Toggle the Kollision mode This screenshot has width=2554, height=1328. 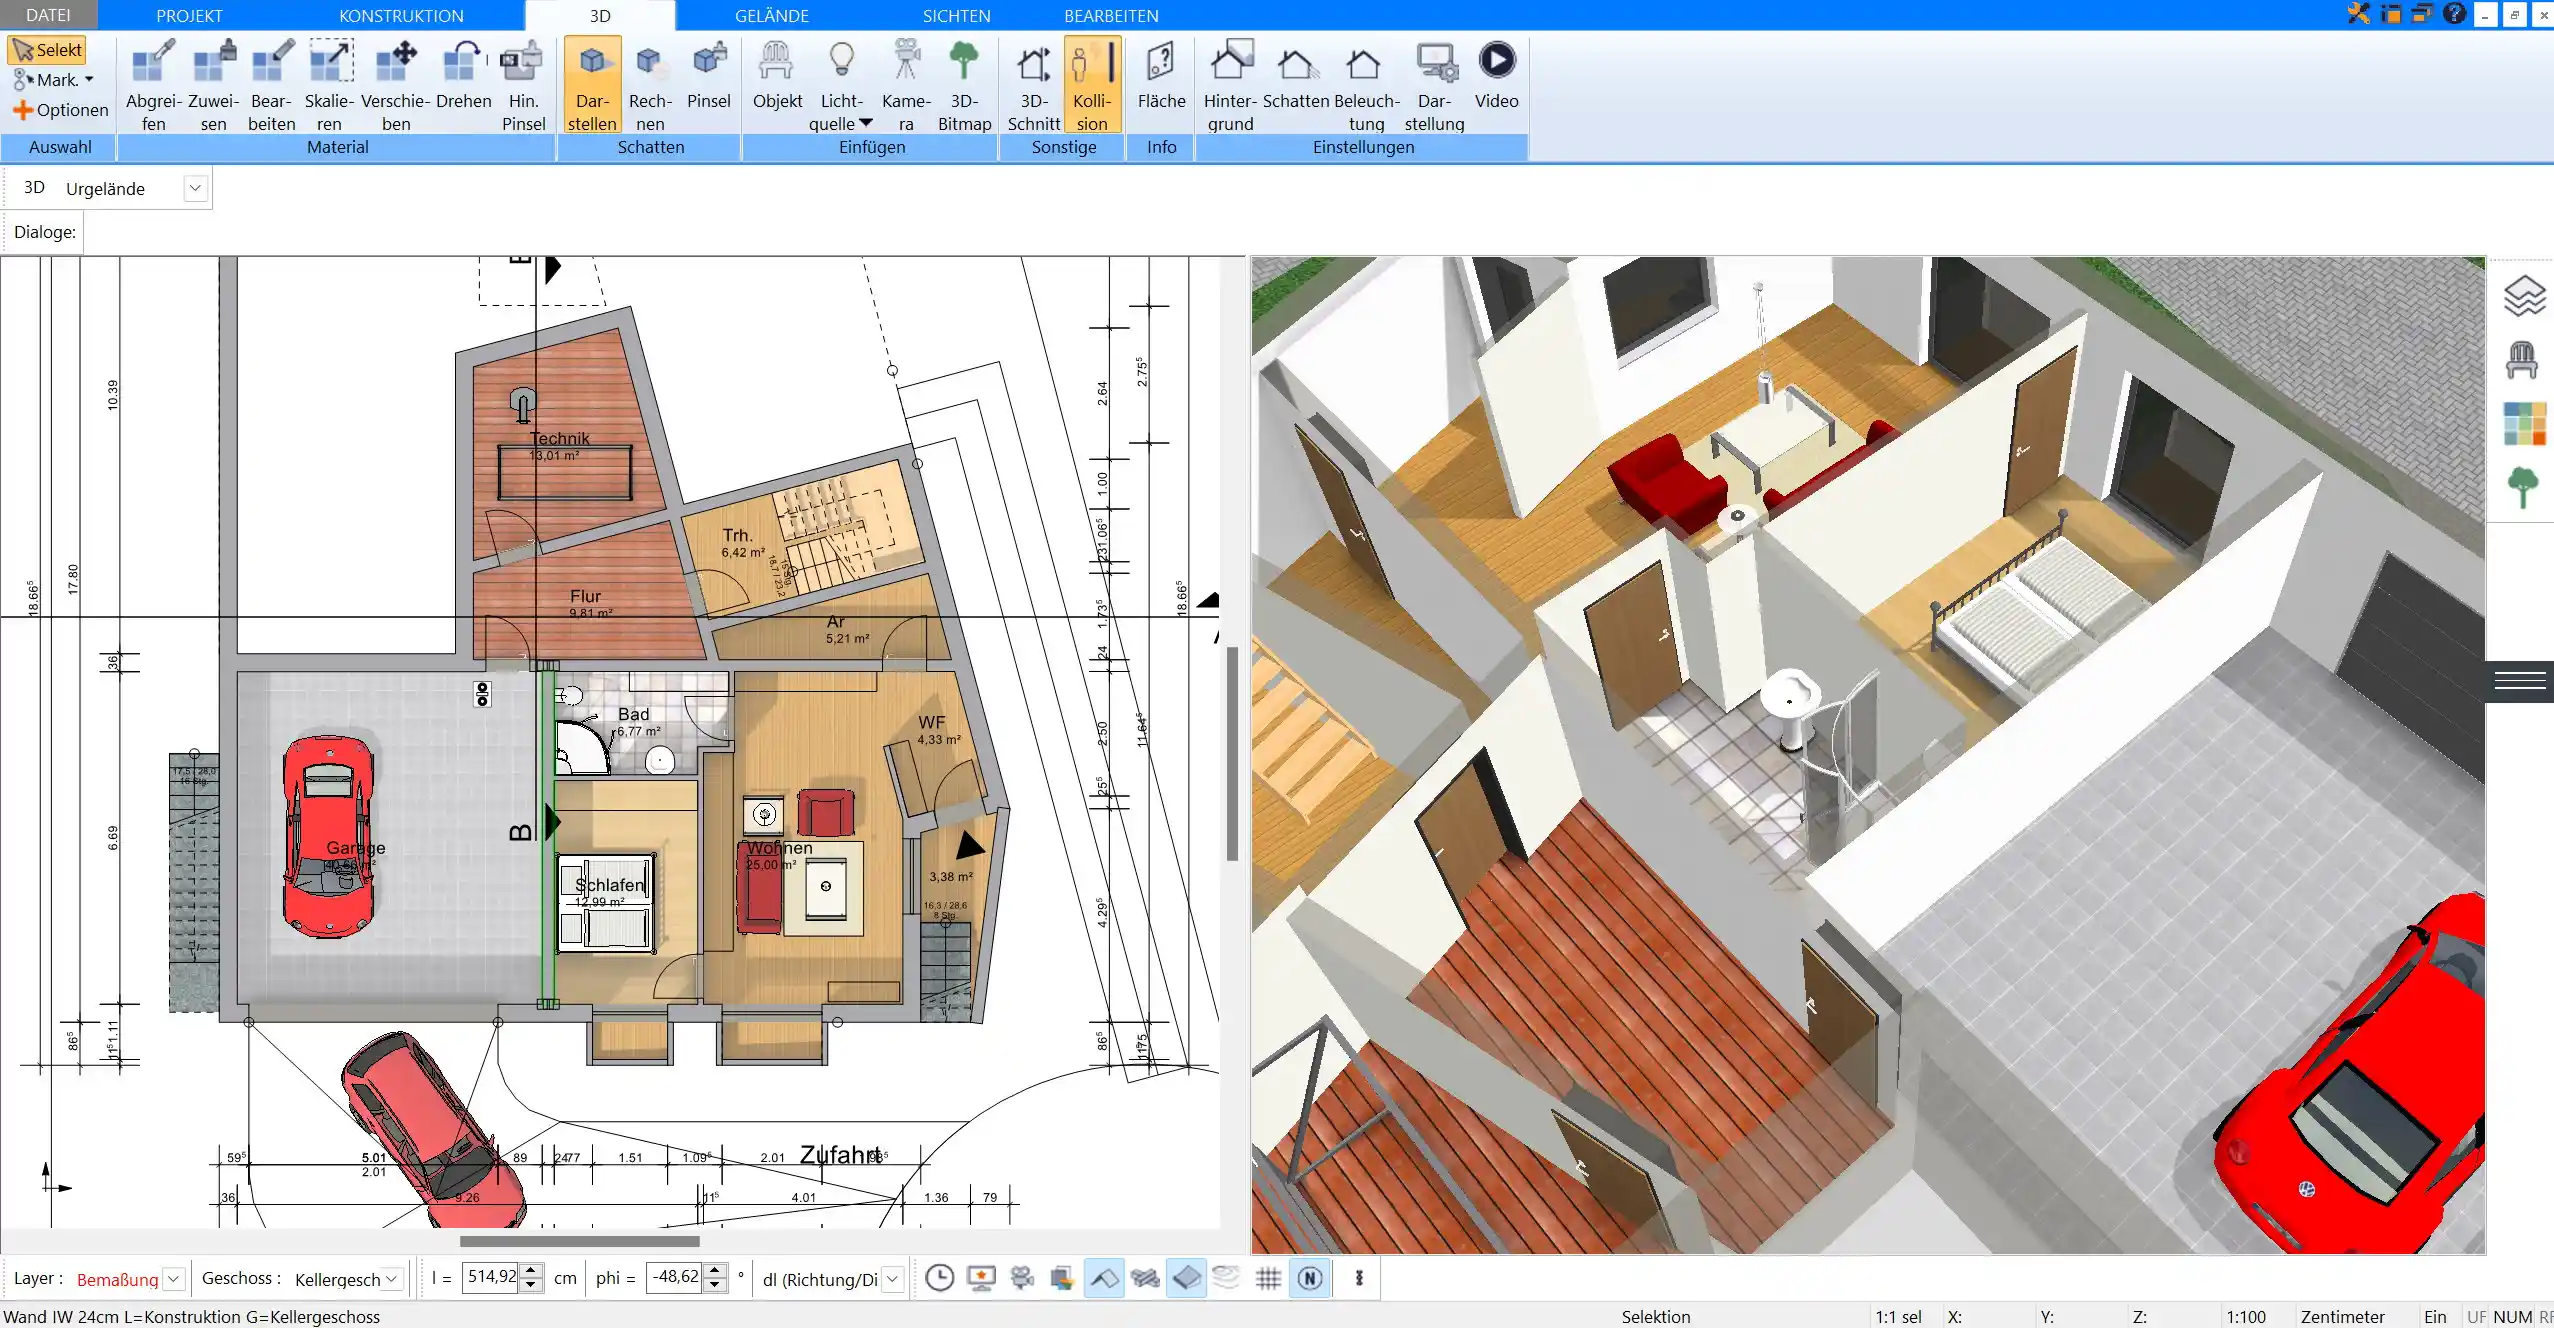1092,85
